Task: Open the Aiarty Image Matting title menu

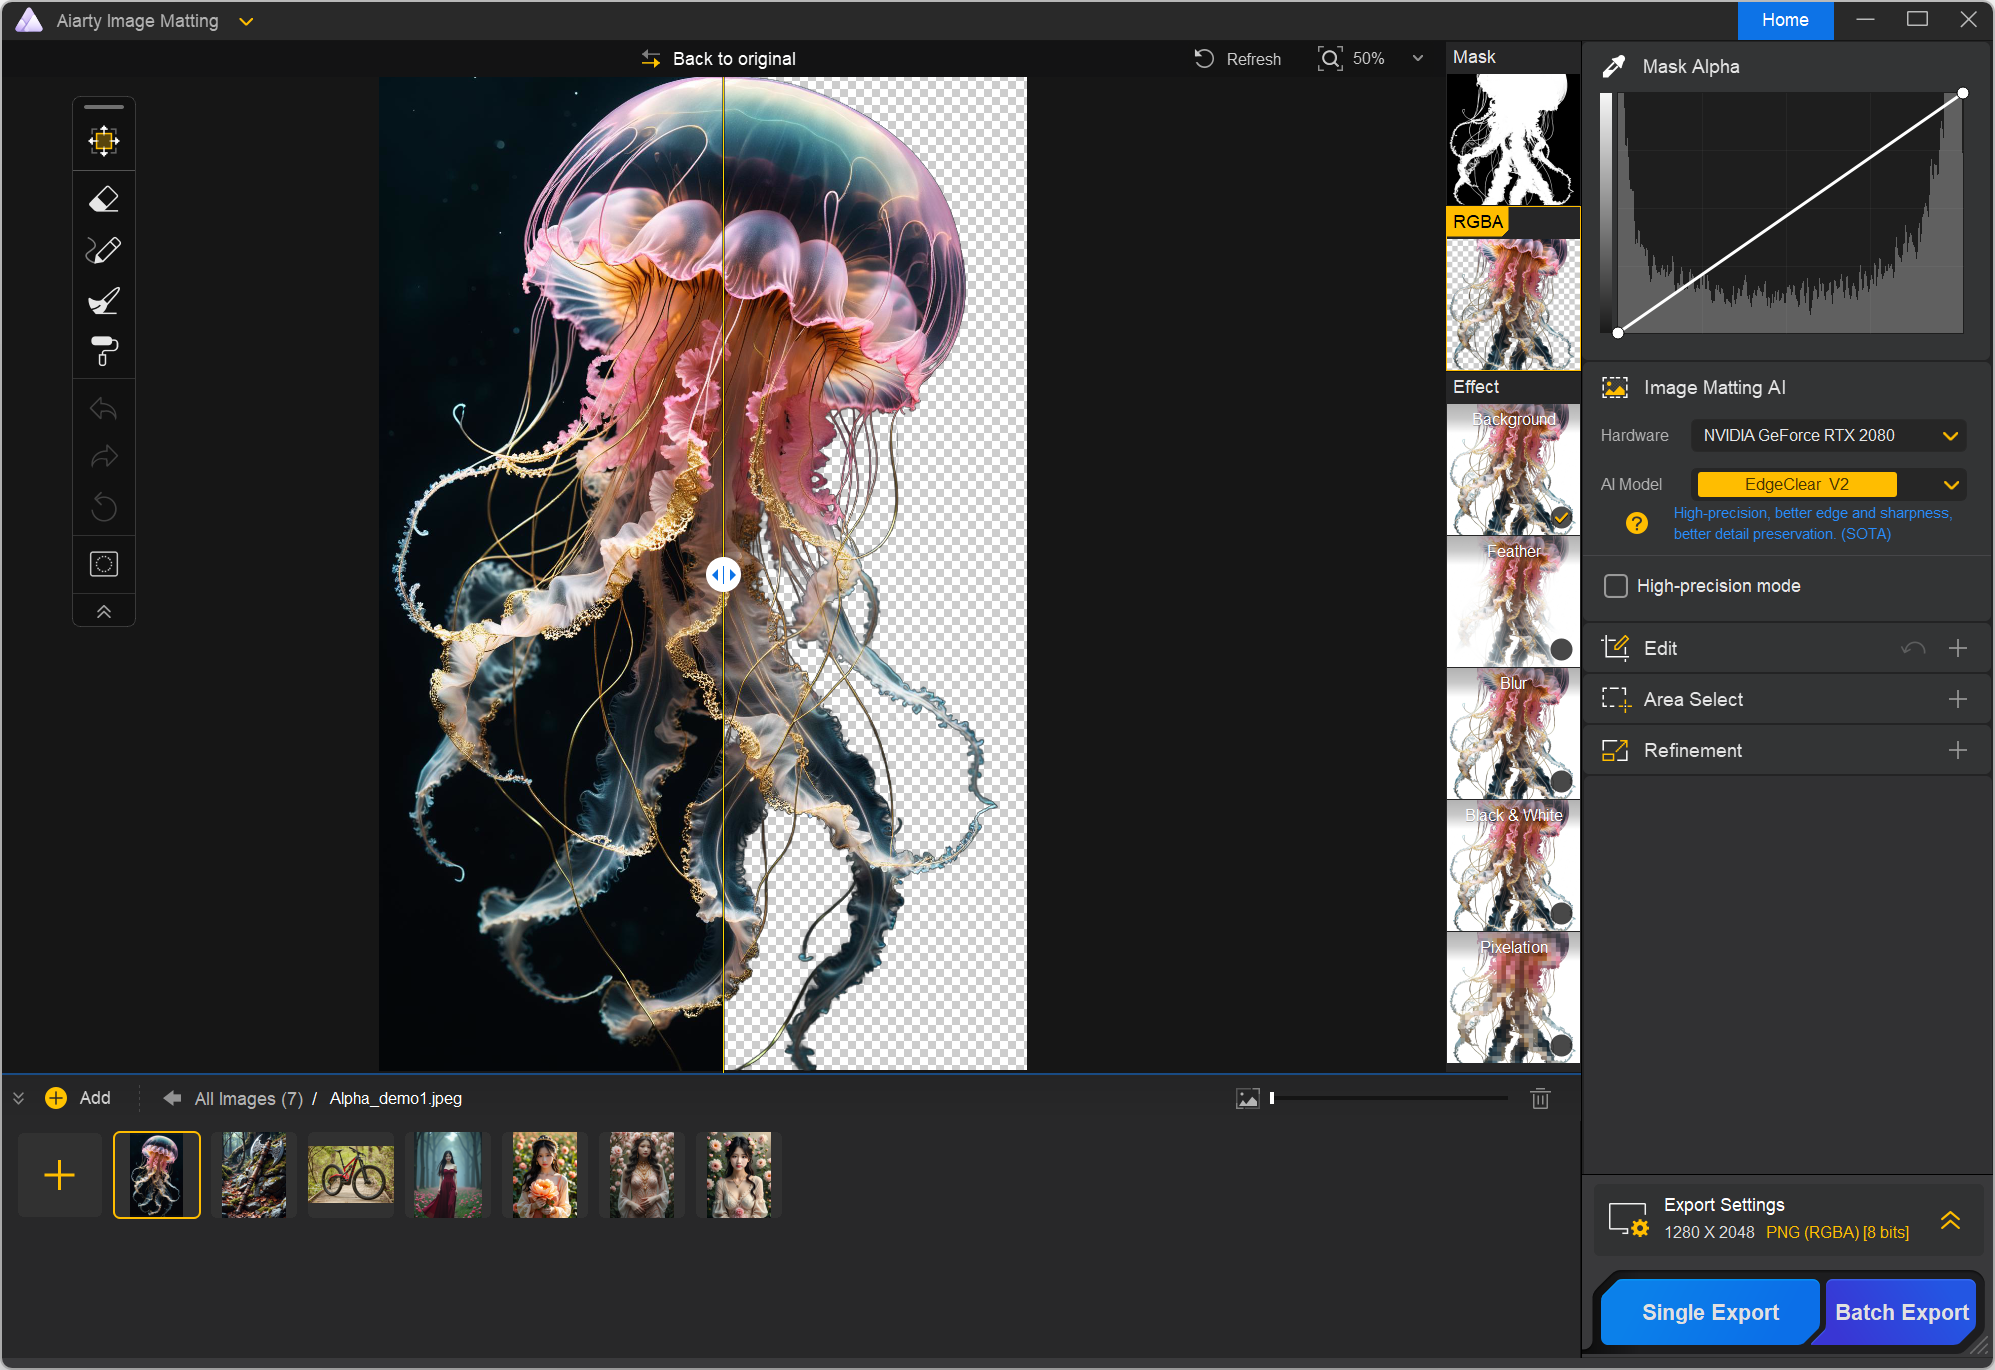Action: tap(246, 21)
